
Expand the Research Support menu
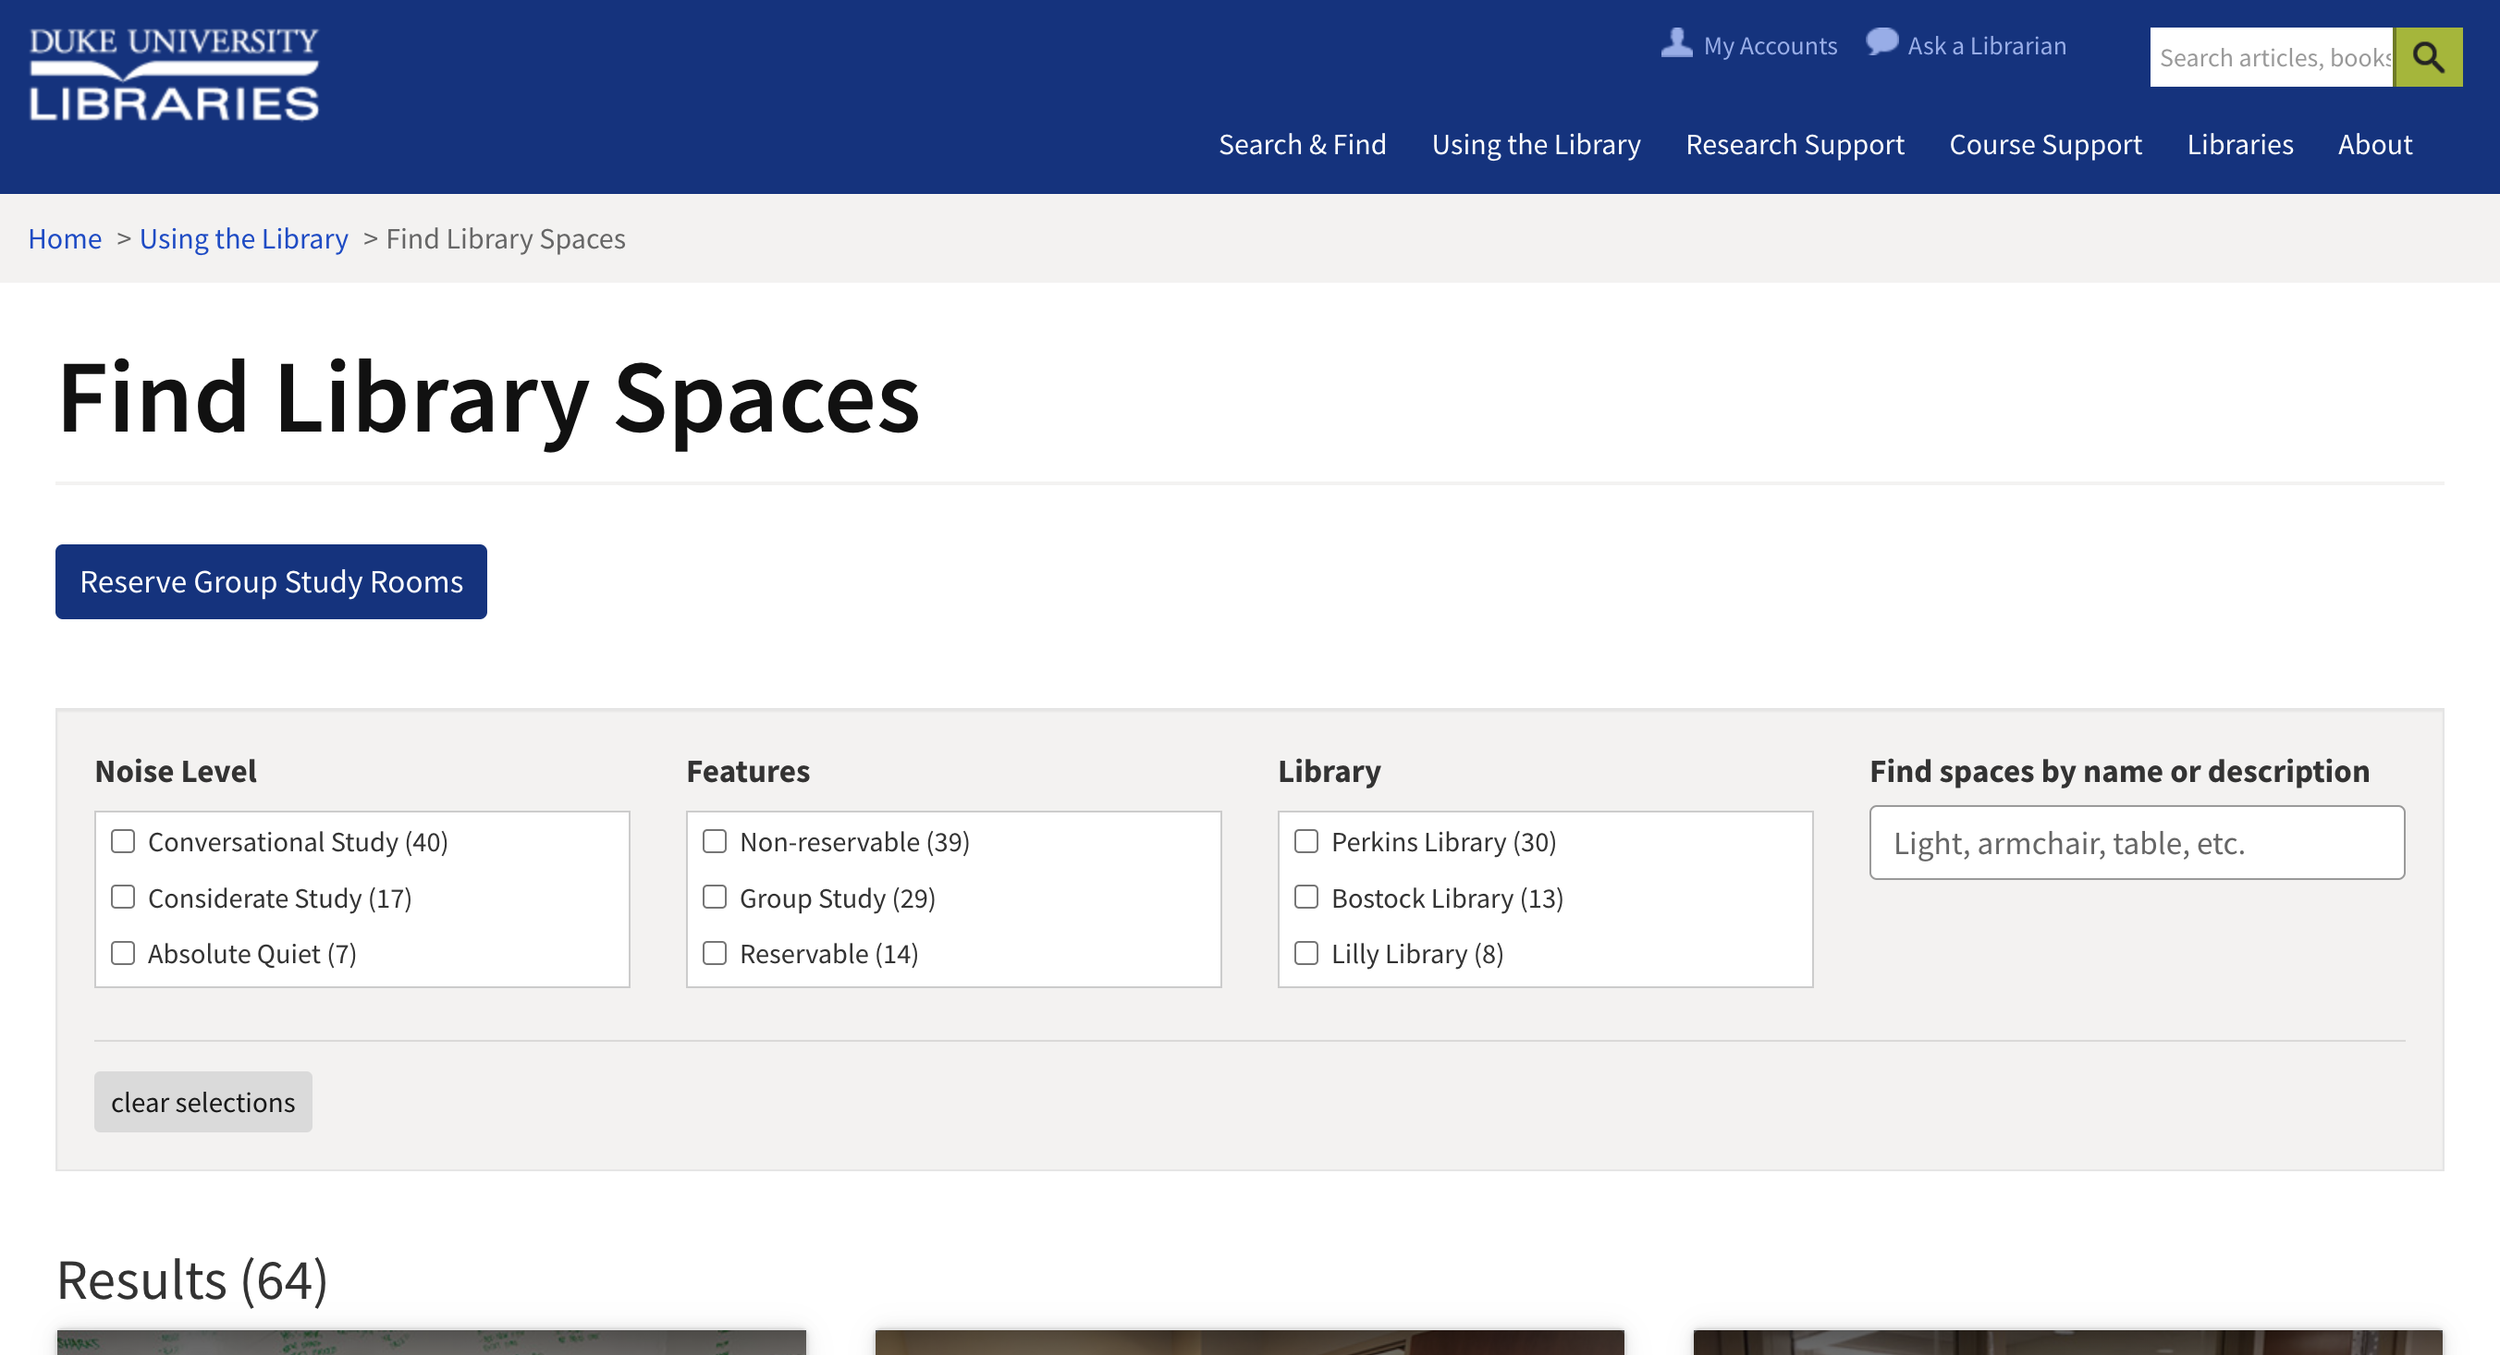coord(1794,144)
